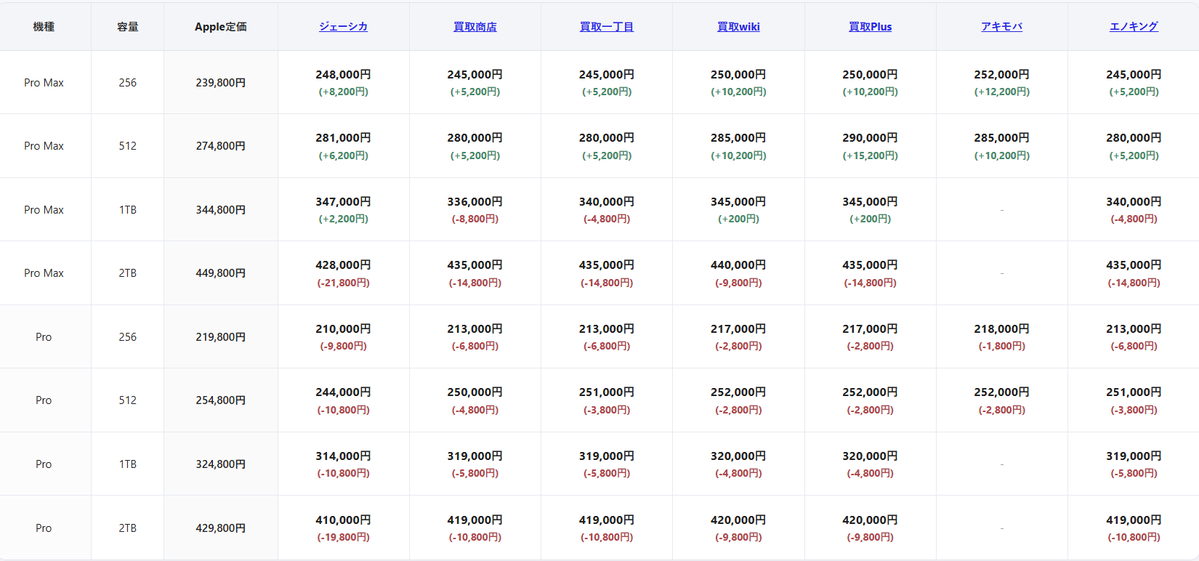Image resolution: width=1199 pixels, height=561 pixels.
Task: Click ジェーシカ price 428,000円
Action: [x=343, y=265]
